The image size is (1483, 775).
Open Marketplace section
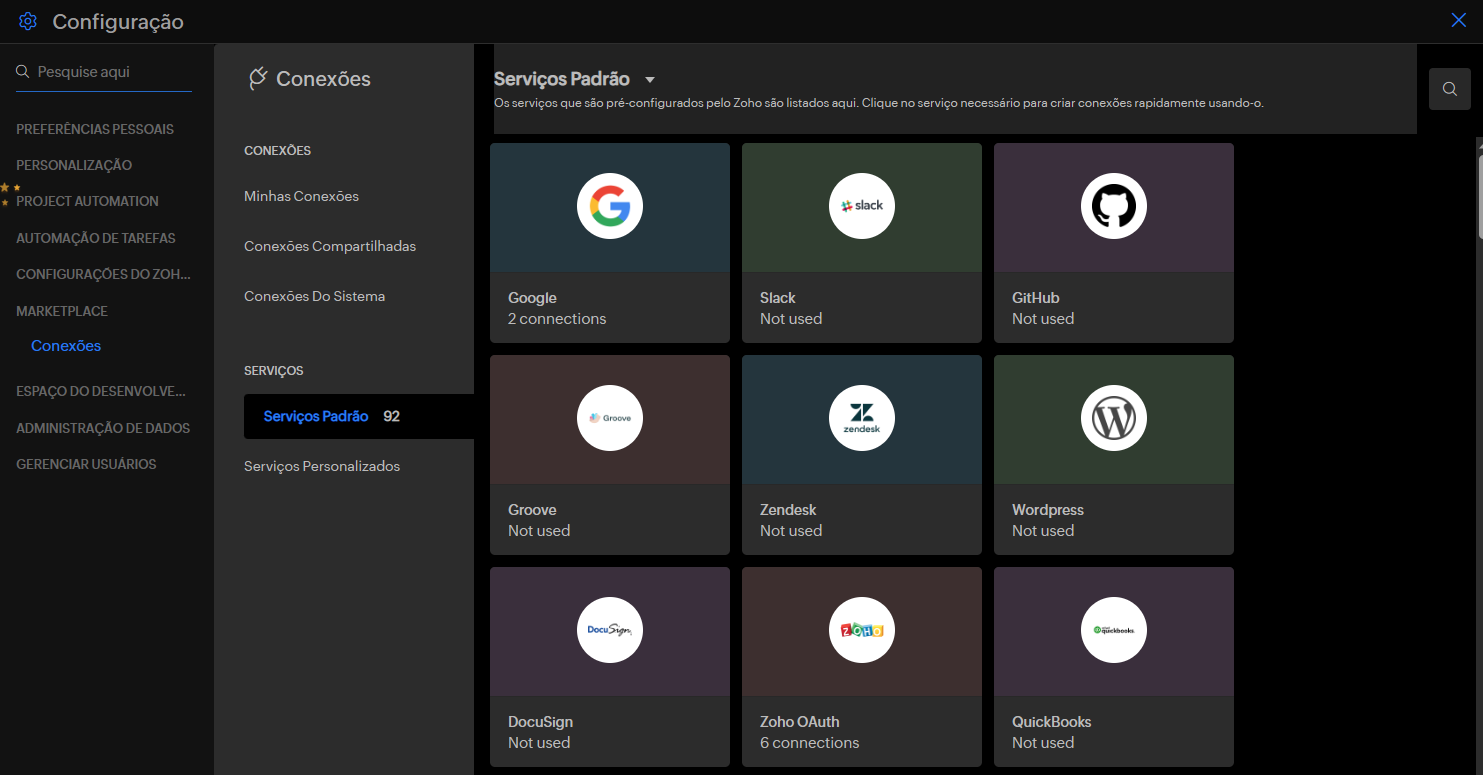coord(62,311)
